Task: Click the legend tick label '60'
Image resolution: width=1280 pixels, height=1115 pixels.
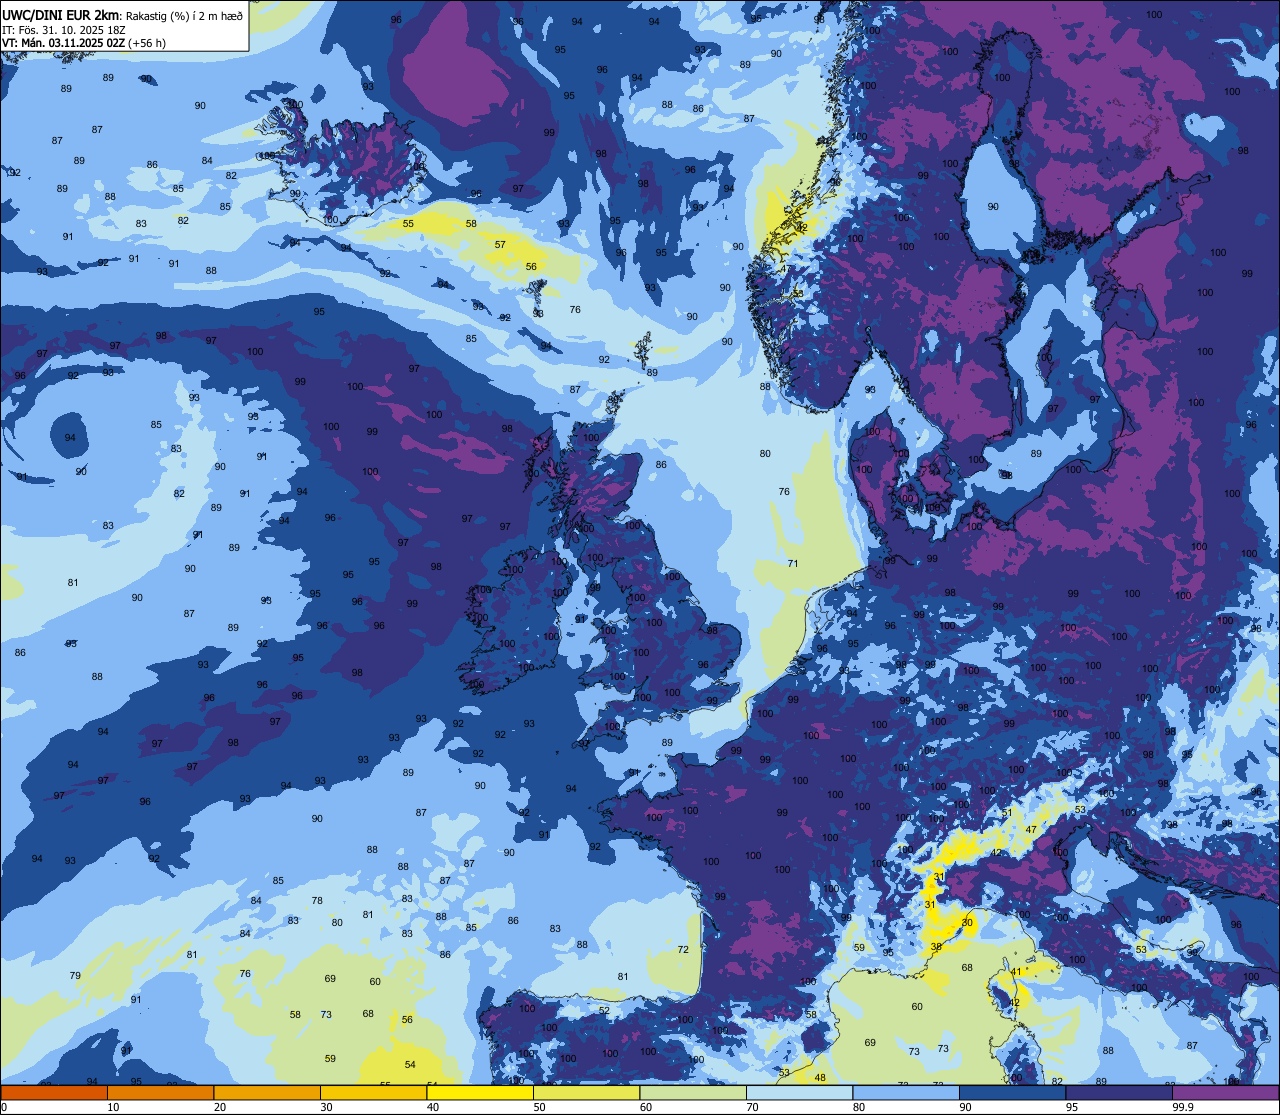Action: pos(646,1107)
